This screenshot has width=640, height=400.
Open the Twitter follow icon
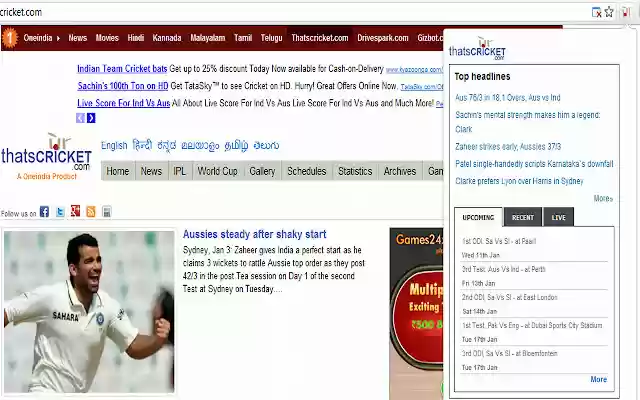pos(60,211)
